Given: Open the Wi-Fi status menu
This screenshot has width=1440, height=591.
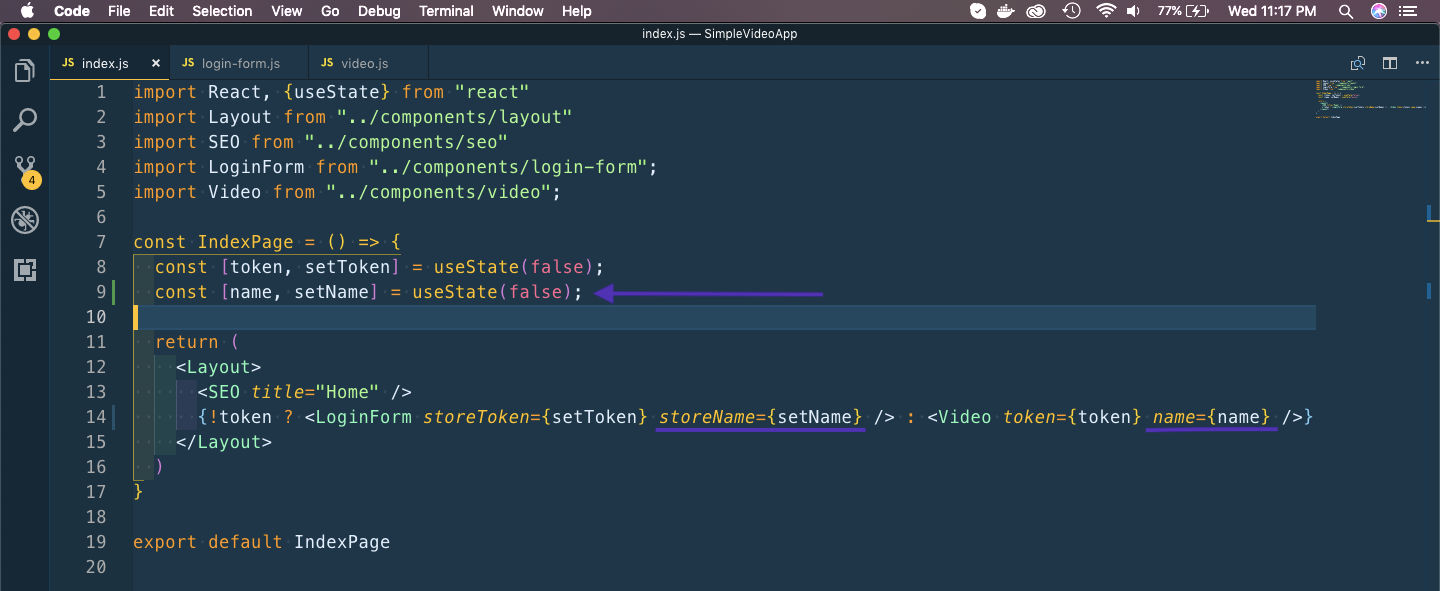Looking at the screenshot, I should coord(1105,11).
